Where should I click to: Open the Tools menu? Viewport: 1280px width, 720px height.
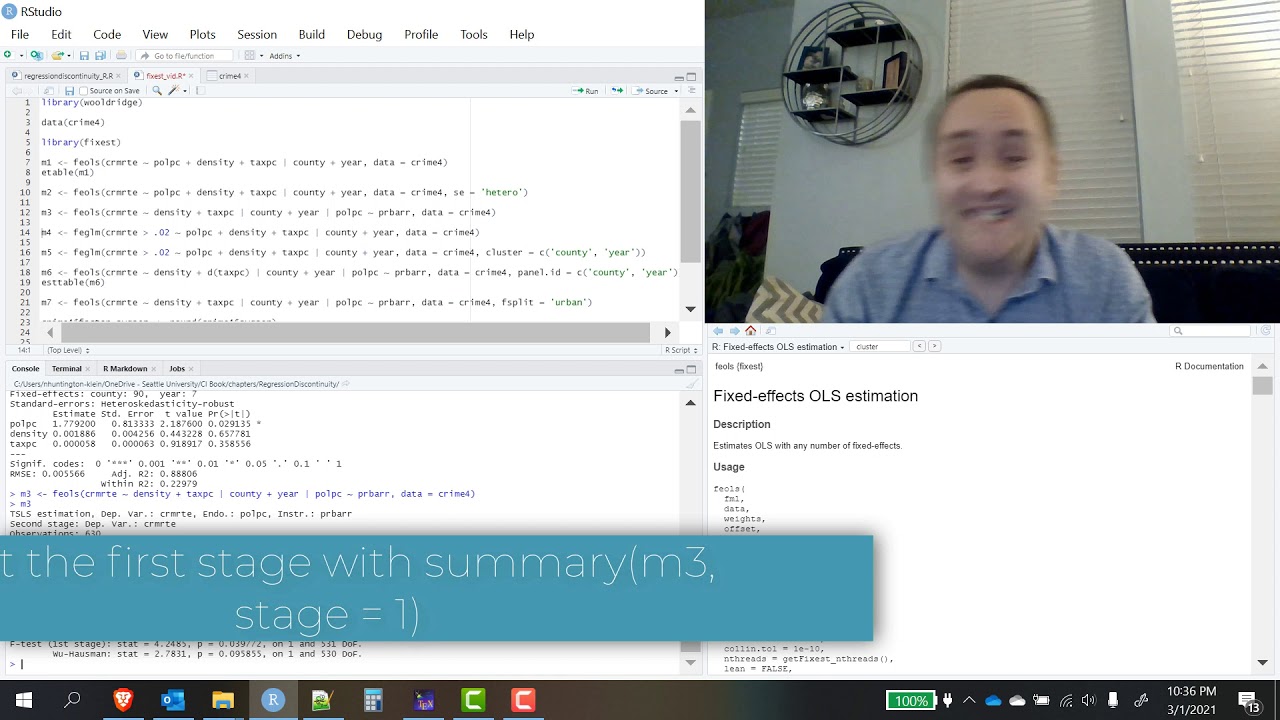tap(474, 34)
